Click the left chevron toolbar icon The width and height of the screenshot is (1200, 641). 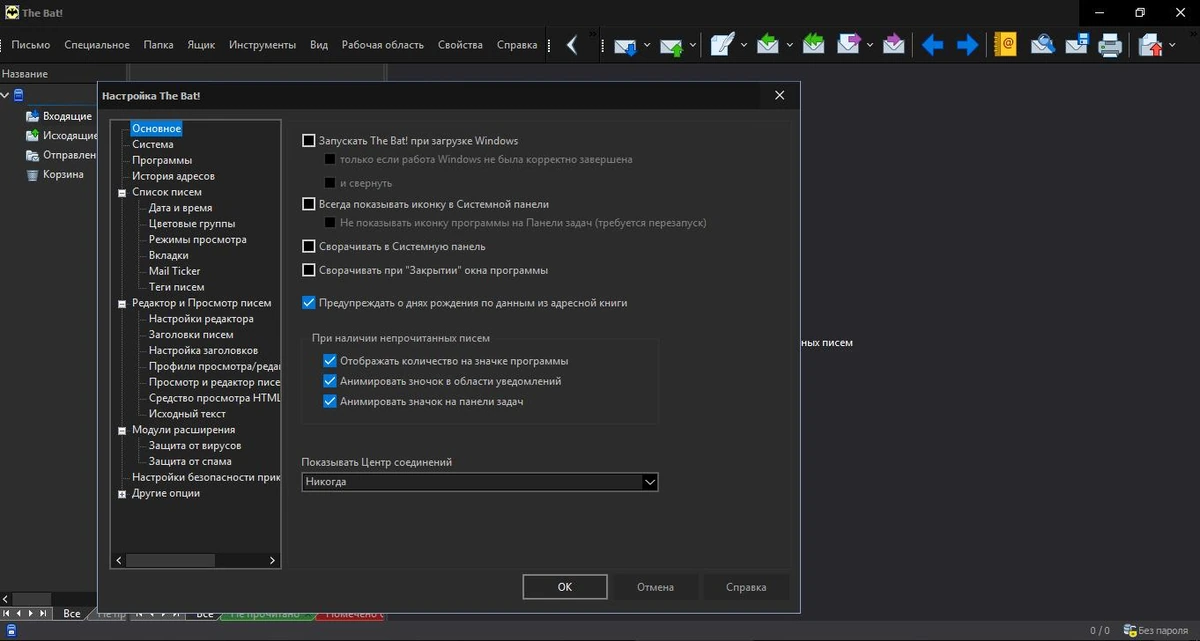(572, 45)
